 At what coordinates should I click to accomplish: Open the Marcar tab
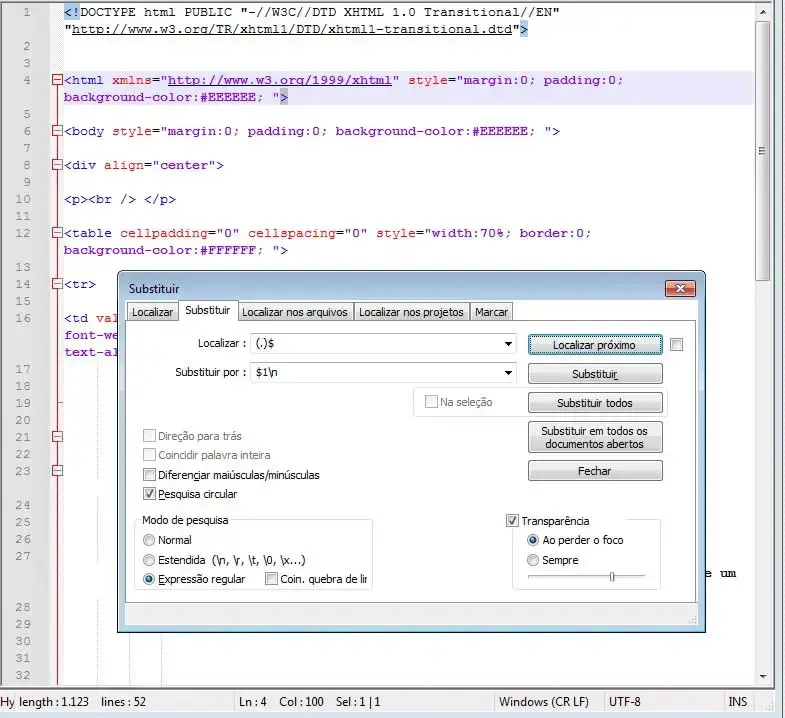[491, 312]
